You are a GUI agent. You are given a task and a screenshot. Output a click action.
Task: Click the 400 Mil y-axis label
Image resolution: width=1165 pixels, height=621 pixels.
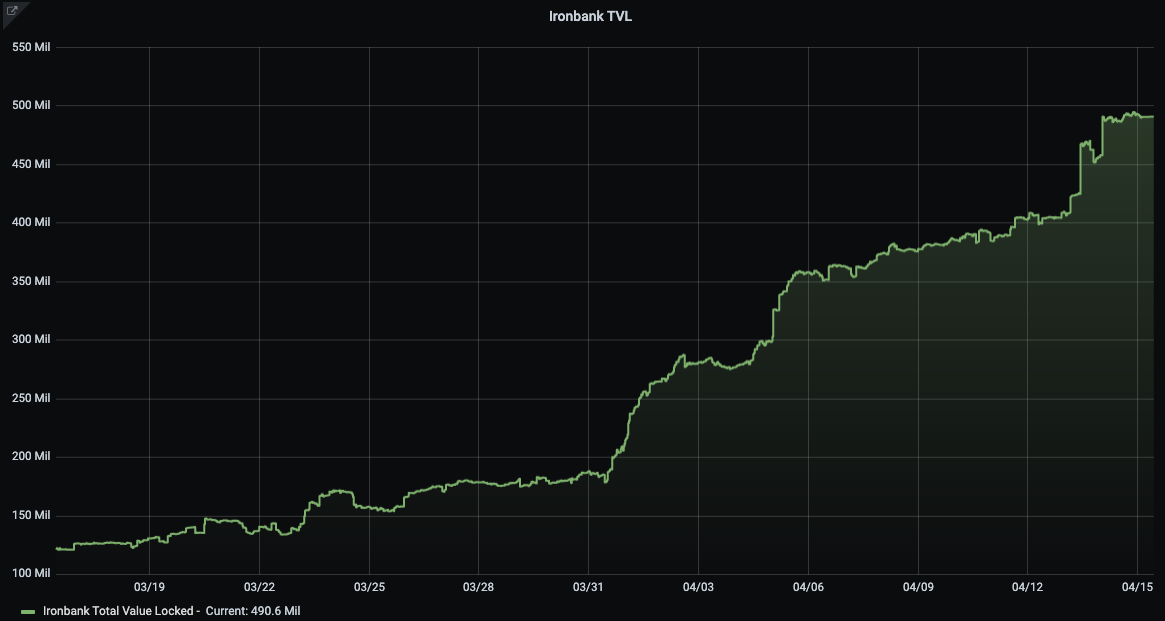[31, 222]
